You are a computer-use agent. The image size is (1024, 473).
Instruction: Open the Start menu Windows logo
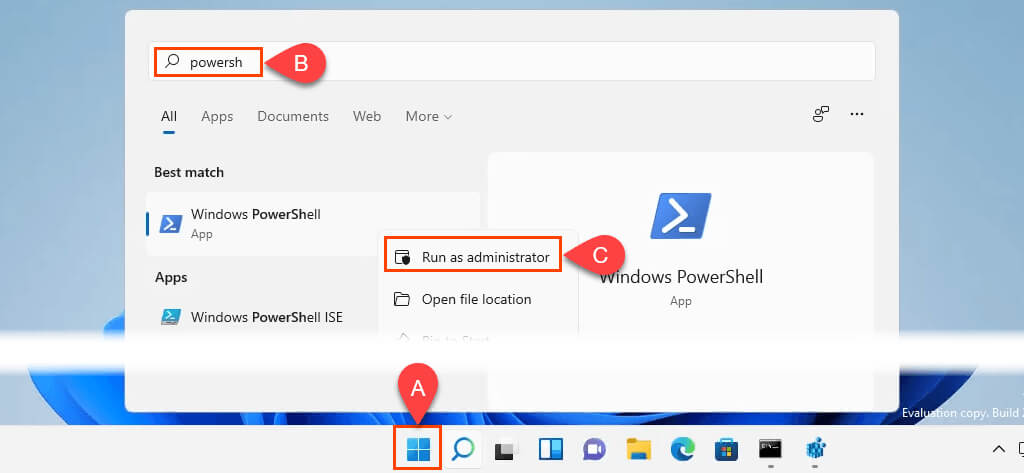(x=418, y=449)
